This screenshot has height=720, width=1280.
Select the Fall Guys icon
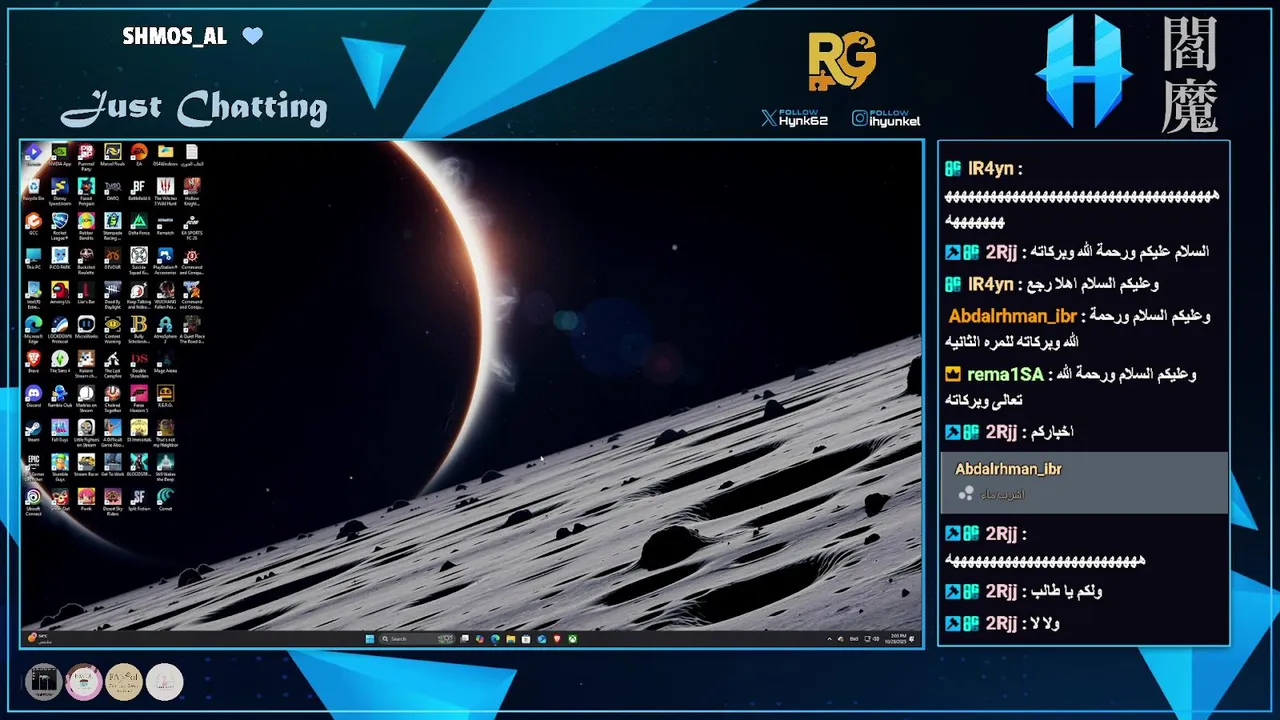pyautogui.click(x=60, y=430)
